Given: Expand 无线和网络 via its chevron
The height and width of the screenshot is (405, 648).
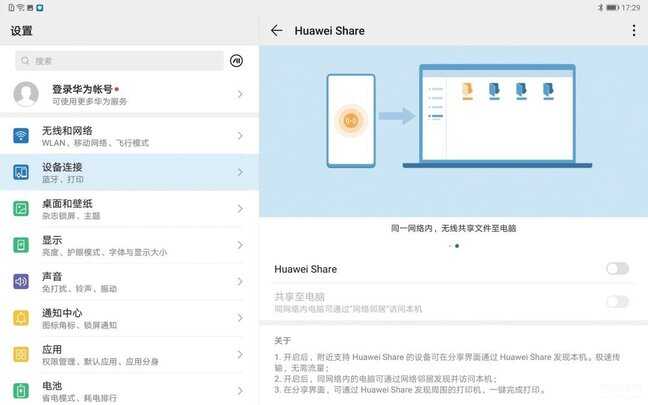Looking at the screenshot, I should [x=240, y=136].
